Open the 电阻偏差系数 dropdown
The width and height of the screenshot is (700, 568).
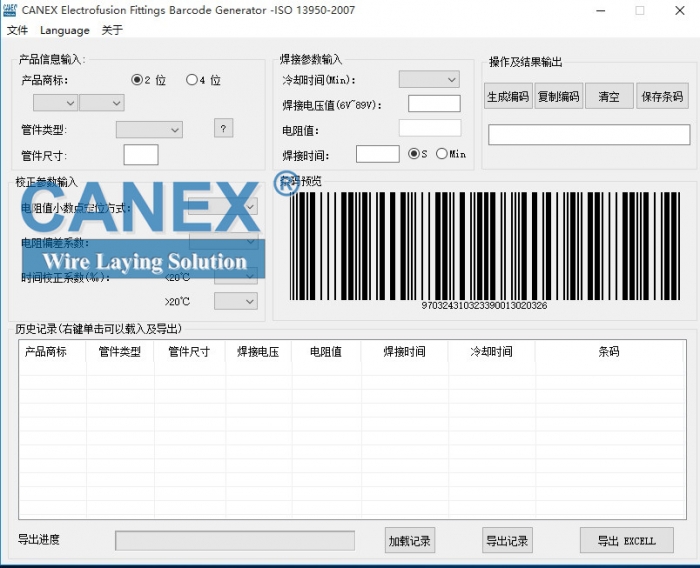[224, 242]
